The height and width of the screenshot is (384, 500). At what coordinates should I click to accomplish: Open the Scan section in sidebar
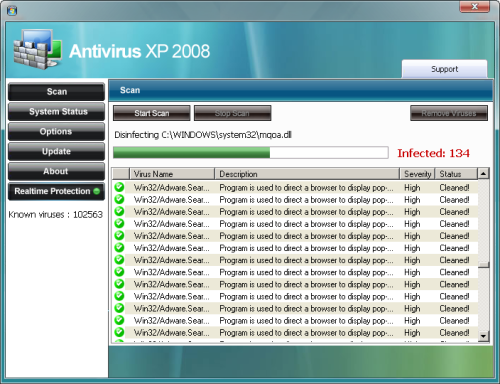point(56,92)
